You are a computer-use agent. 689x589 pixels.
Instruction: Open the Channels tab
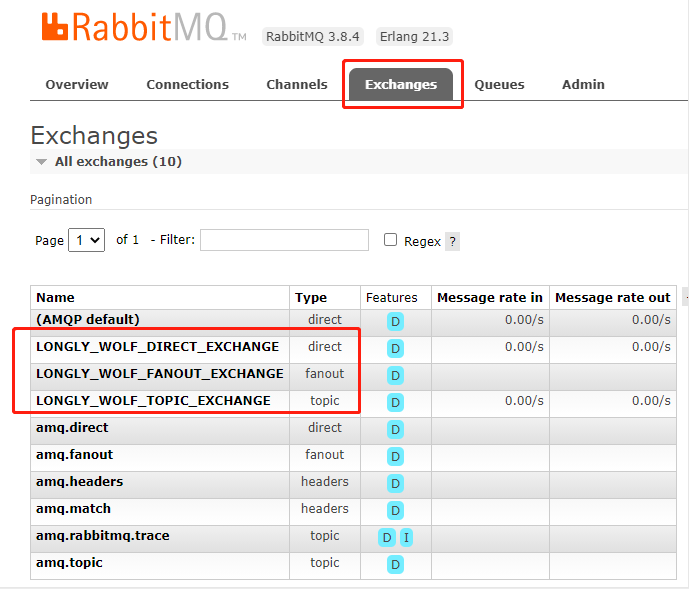tap(297, 84)
